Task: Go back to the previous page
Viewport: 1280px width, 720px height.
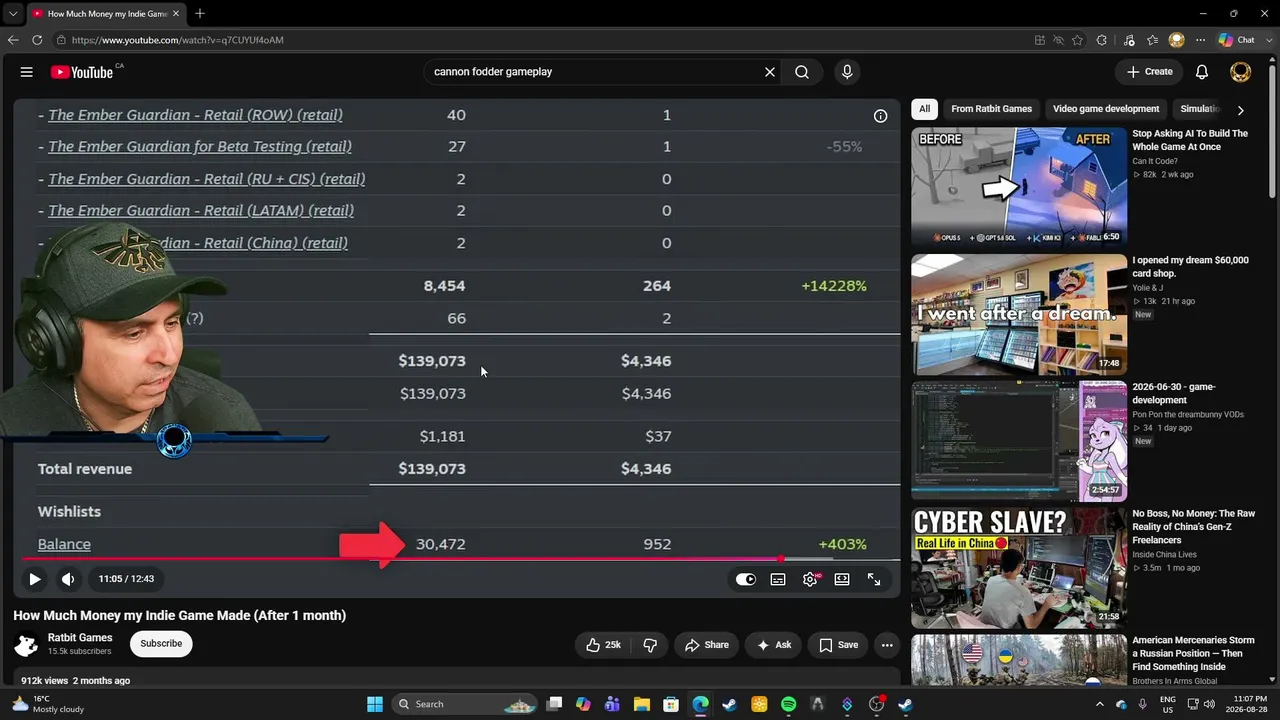Action: coord(13,40)
